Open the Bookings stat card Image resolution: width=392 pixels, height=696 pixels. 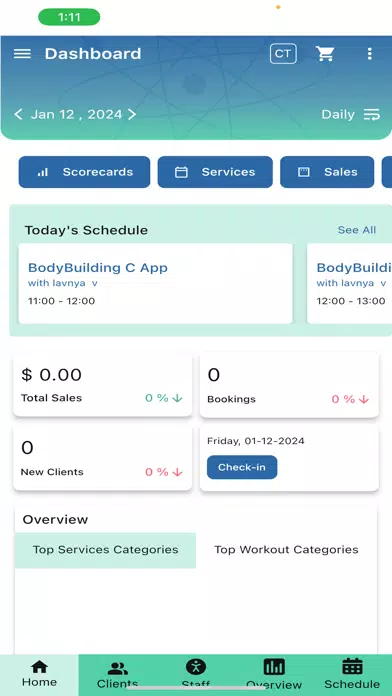click(289, 385)
